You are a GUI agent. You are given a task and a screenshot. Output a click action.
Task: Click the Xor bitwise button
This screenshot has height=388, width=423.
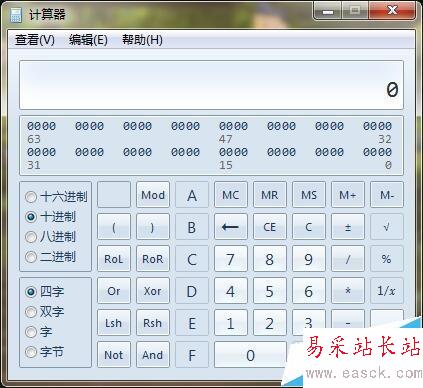(153, 291)
